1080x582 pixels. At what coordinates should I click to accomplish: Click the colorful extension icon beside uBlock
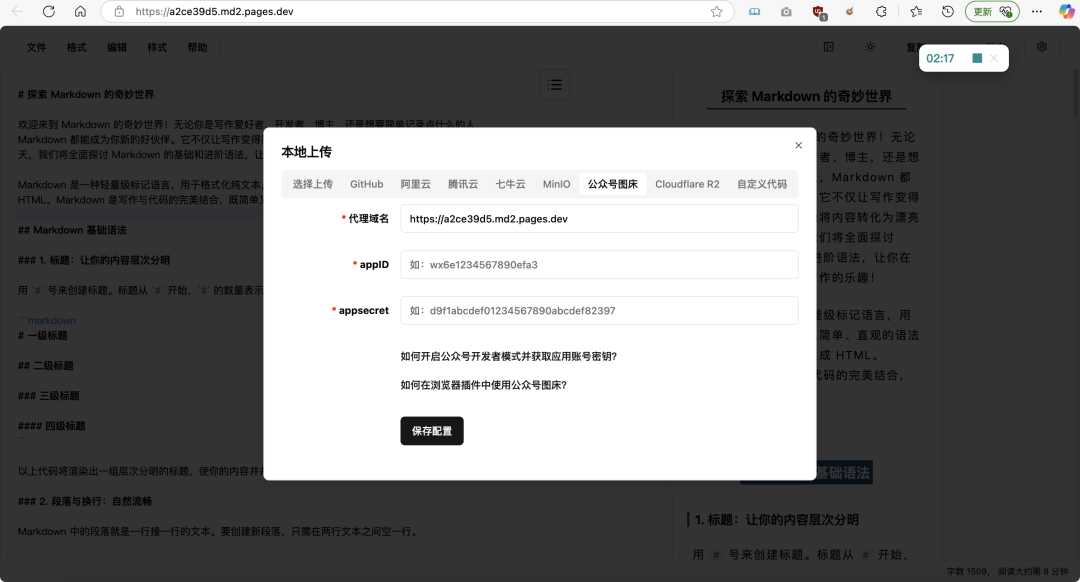click(x=850, y=11)
